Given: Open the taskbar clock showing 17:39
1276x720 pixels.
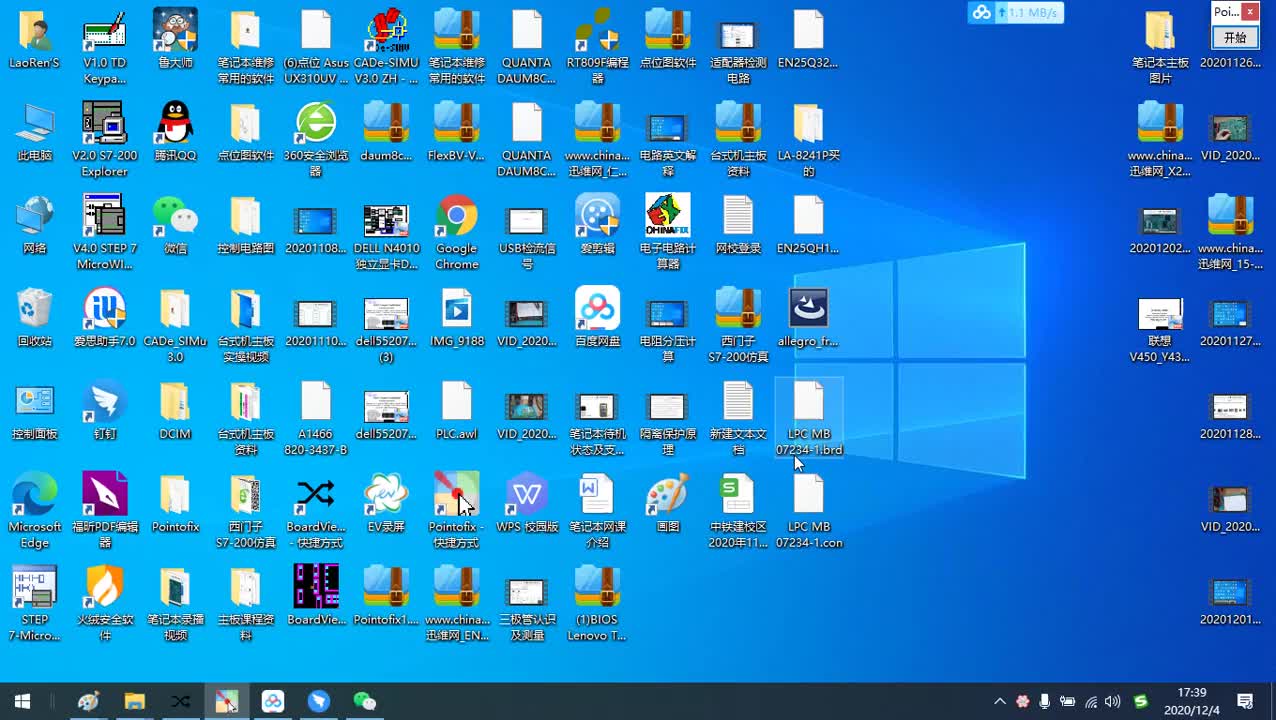Looking at the screenshot, I should 1192,701.
